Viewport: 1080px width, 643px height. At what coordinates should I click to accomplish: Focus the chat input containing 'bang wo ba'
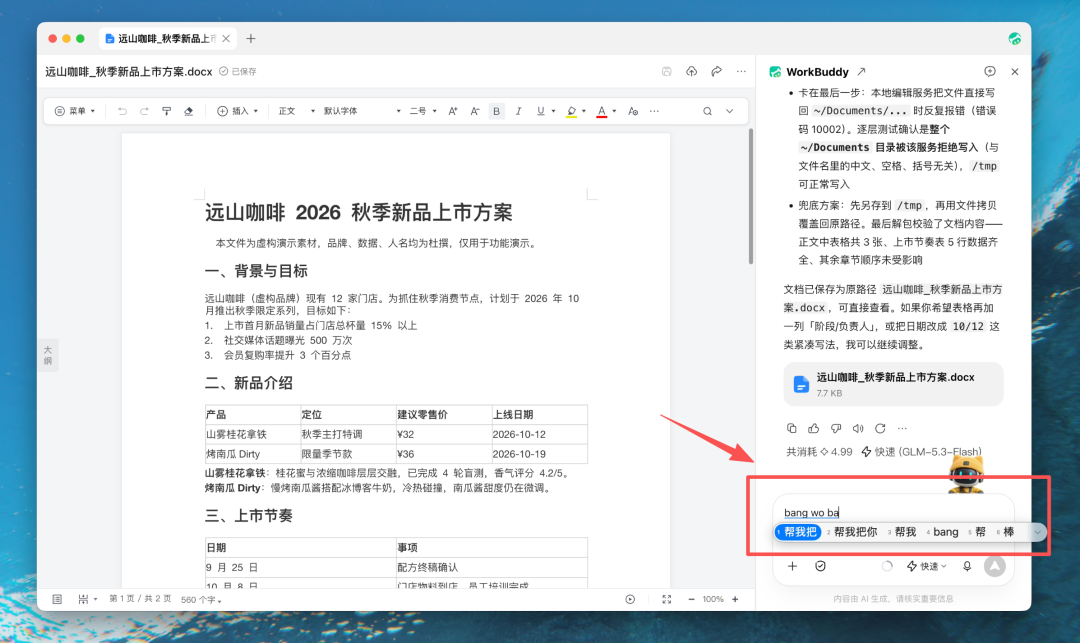click(x=893, y=512)
